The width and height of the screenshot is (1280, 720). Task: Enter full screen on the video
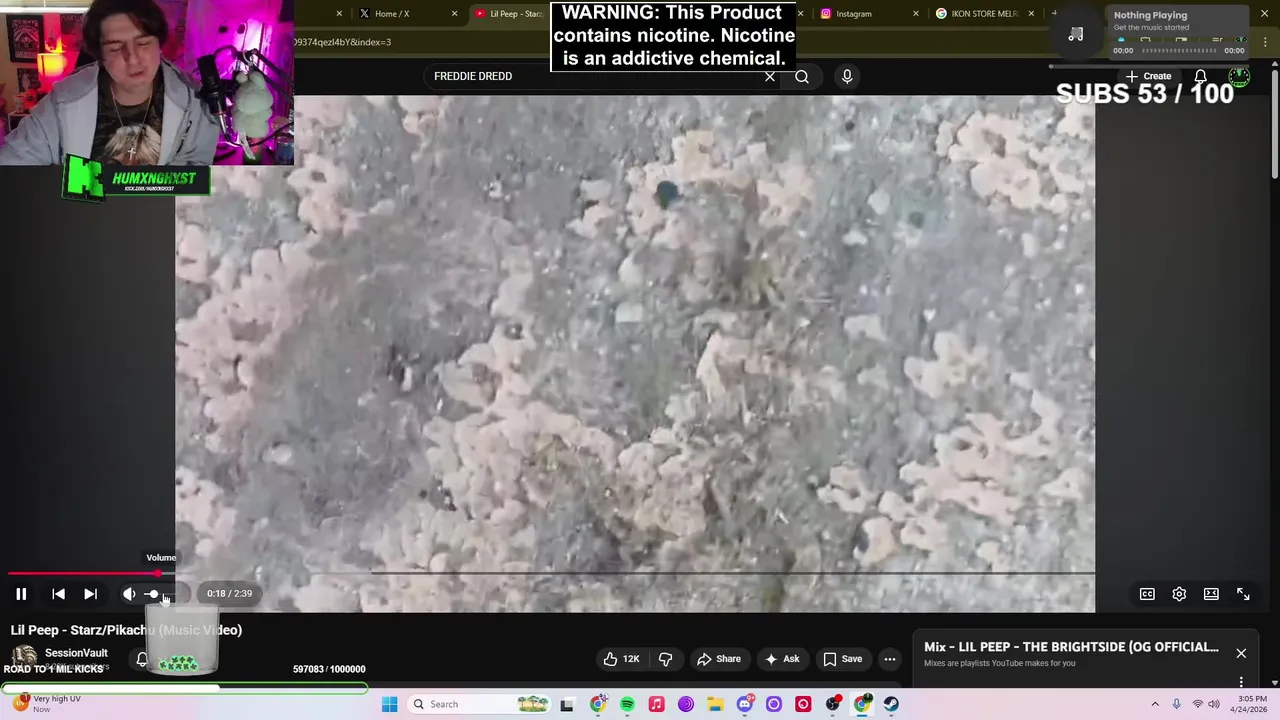(x=1243, y=594)
